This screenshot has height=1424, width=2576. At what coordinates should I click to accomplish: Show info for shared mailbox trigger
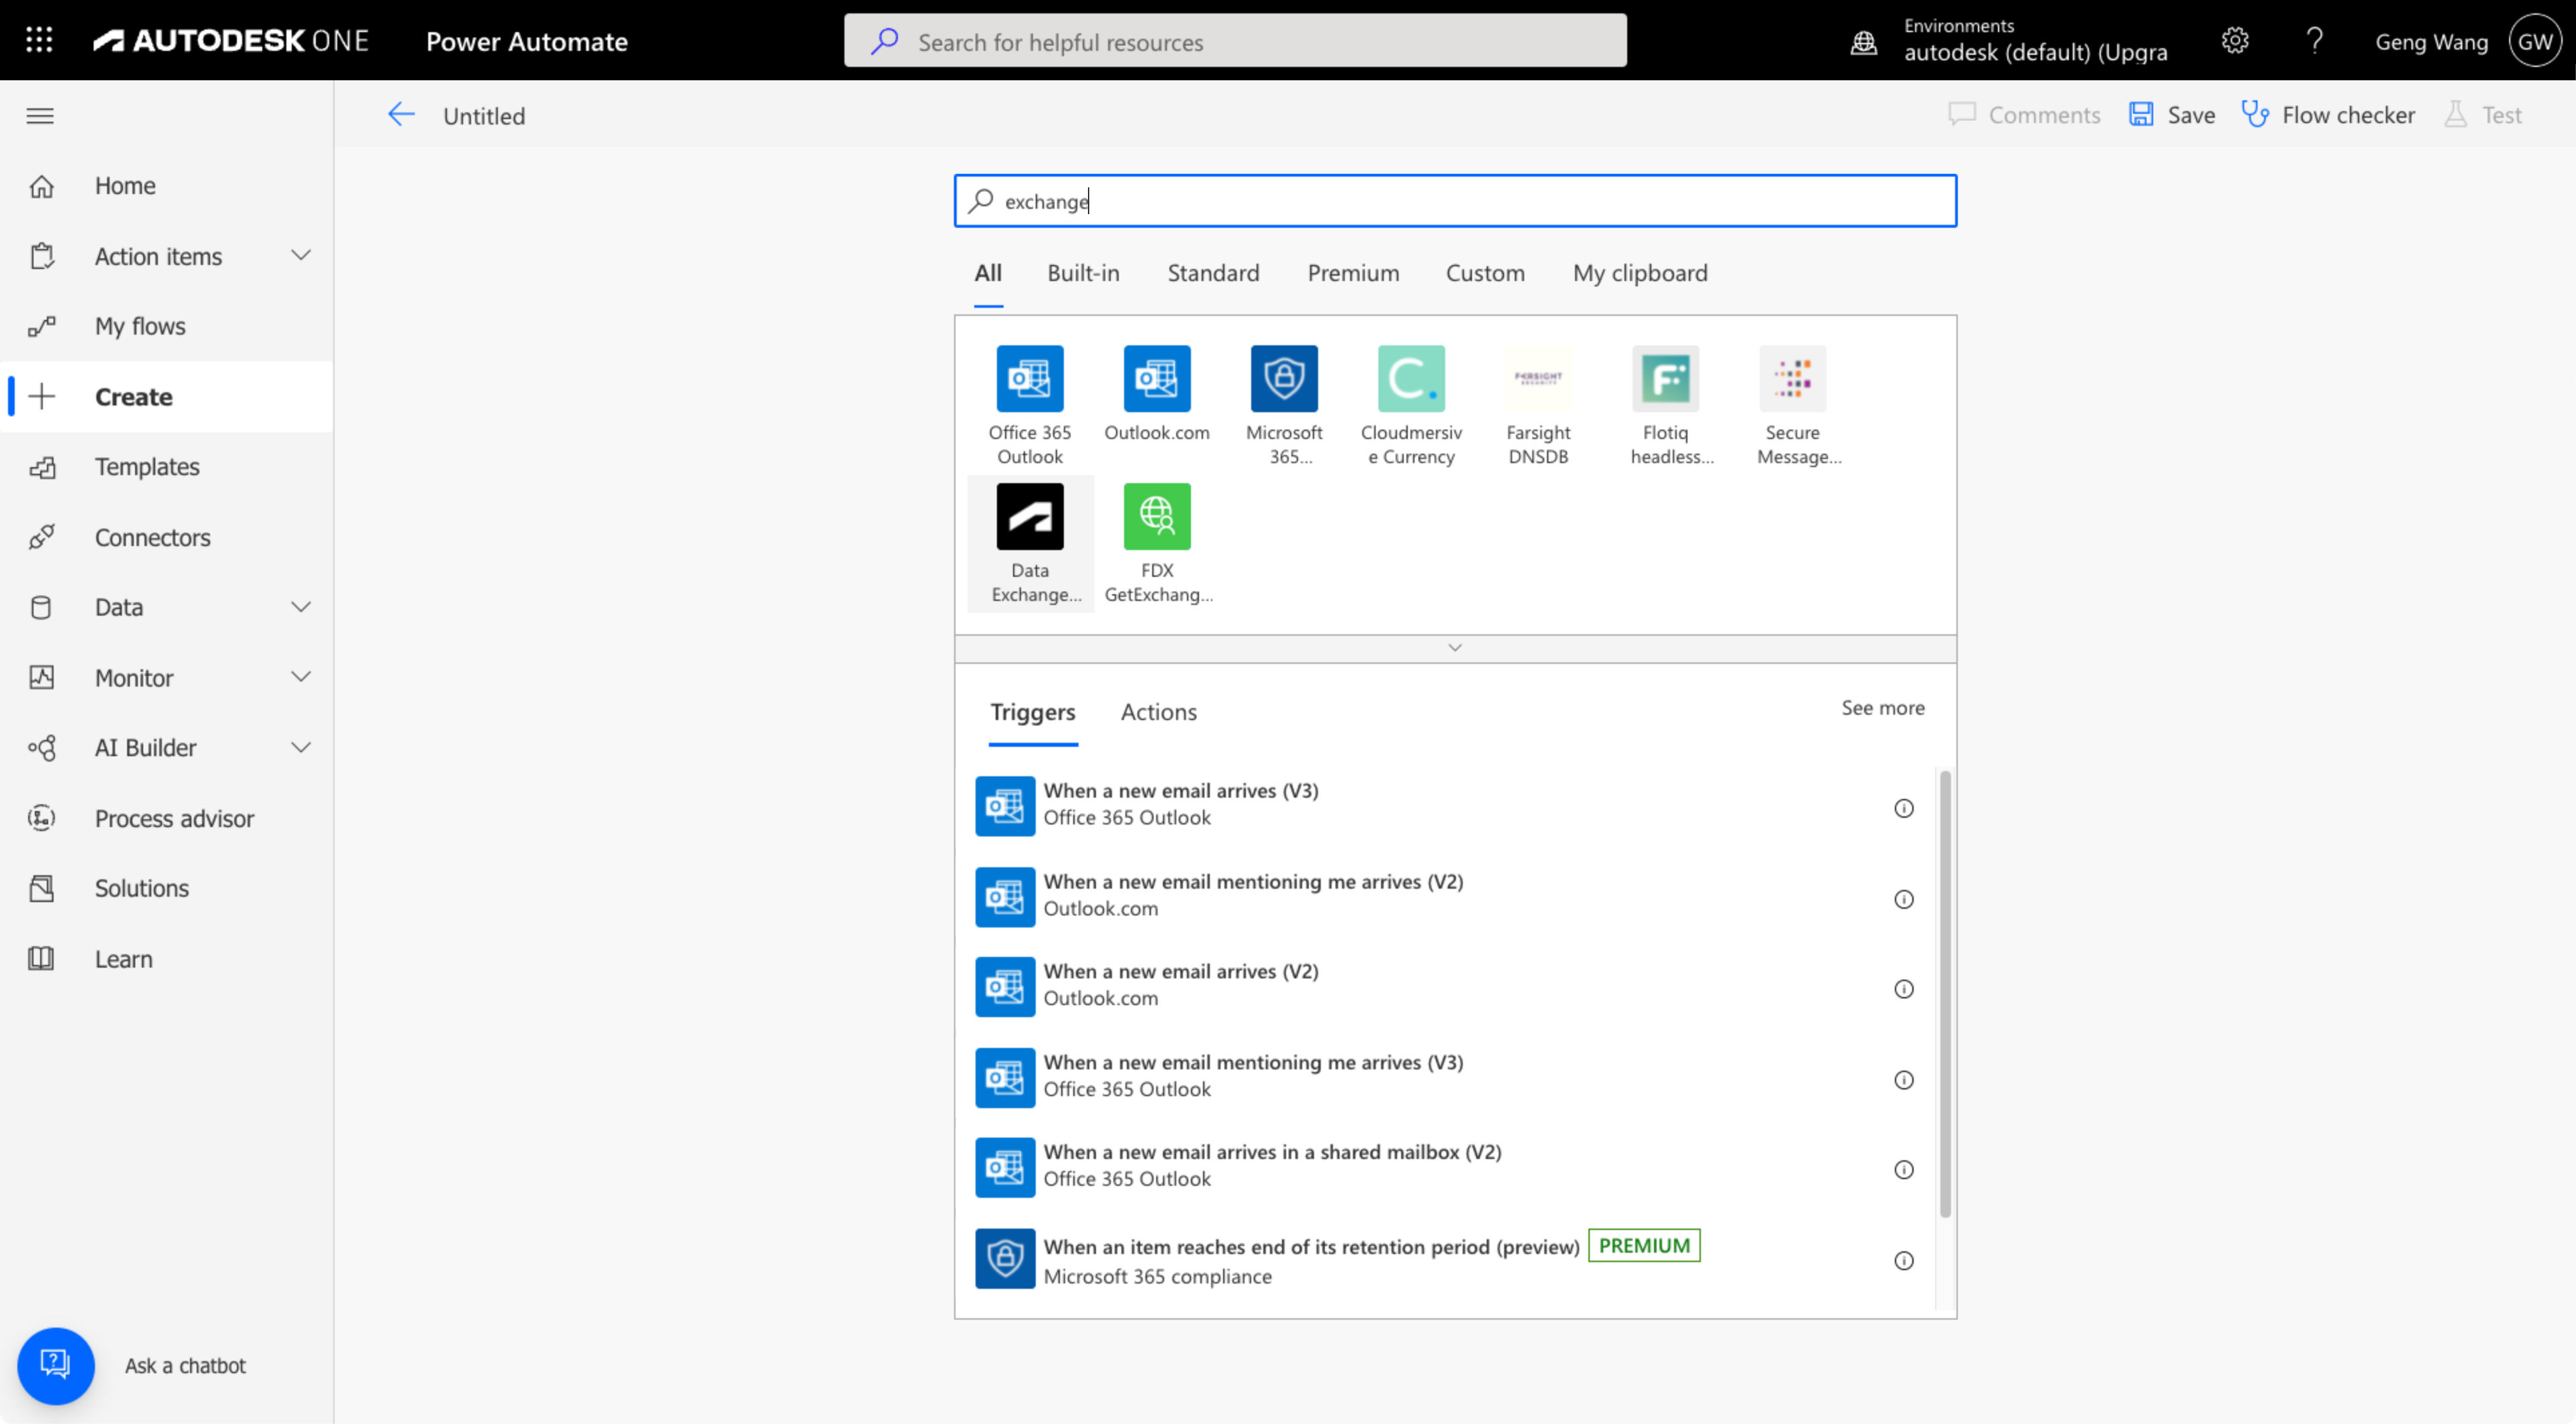pyautogui.click(x=1903, y=1169)
